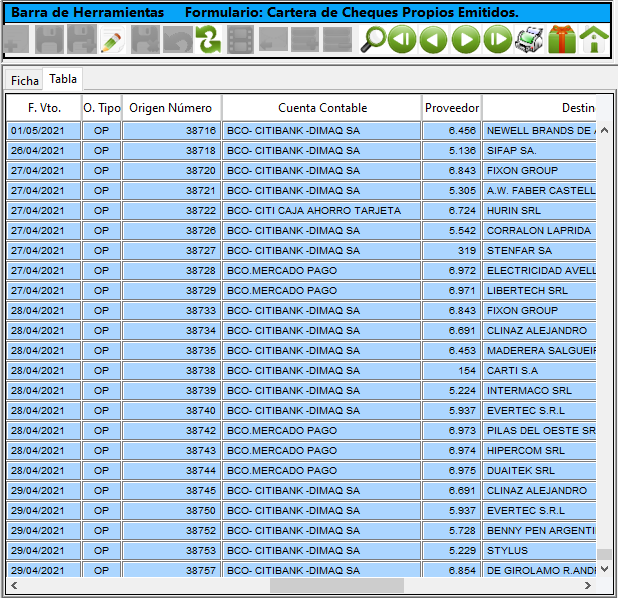The image size is (618, 598).
Task: Click the NEWELL BRANDS DE cell
Action: 539,130
